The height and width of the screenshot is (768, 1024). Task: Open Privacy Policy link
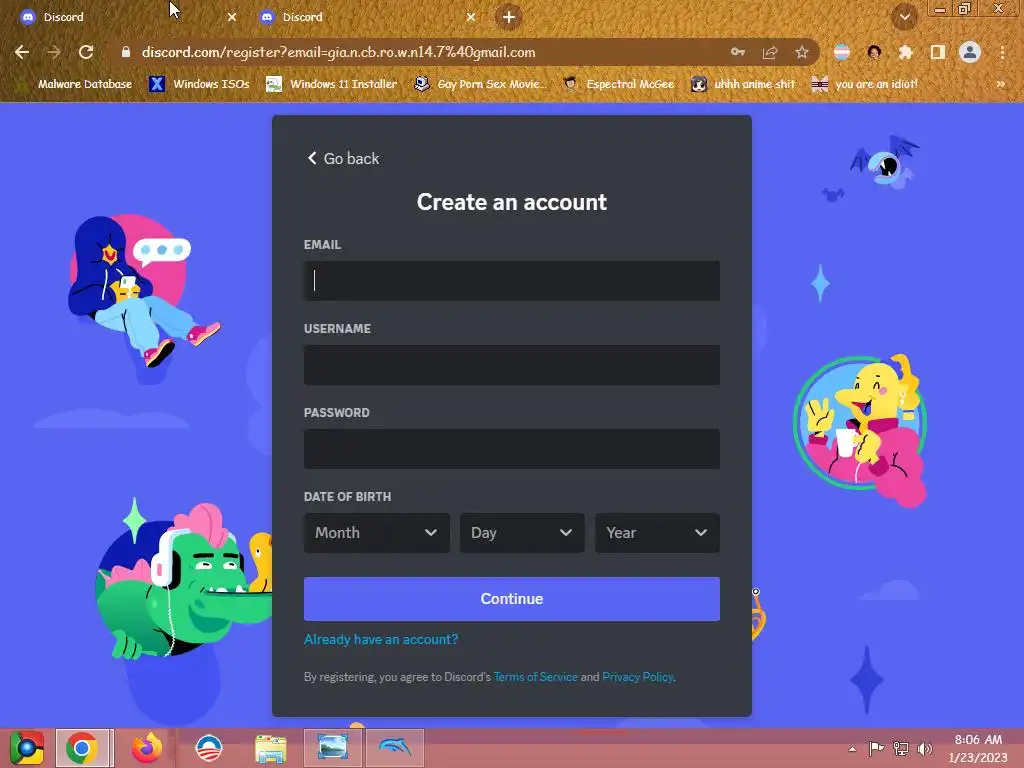[x=637, y=677]
